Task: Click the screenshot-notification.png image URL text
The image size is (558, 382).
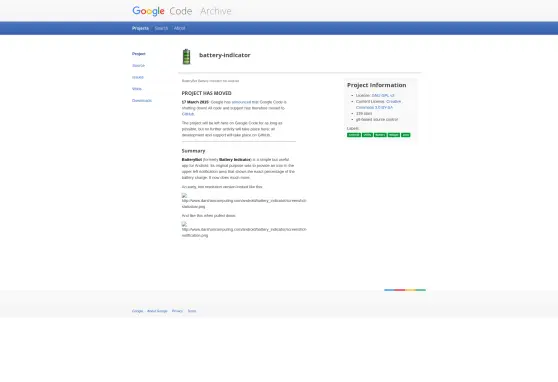Action: coord(244,232)
